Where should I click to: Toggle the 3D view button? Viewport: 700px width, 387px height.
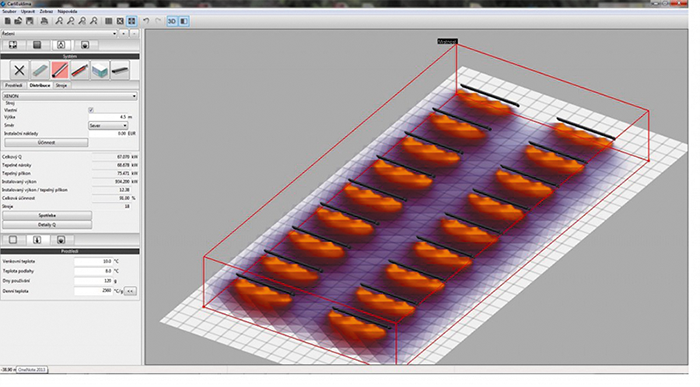click(x=172, y=21)
